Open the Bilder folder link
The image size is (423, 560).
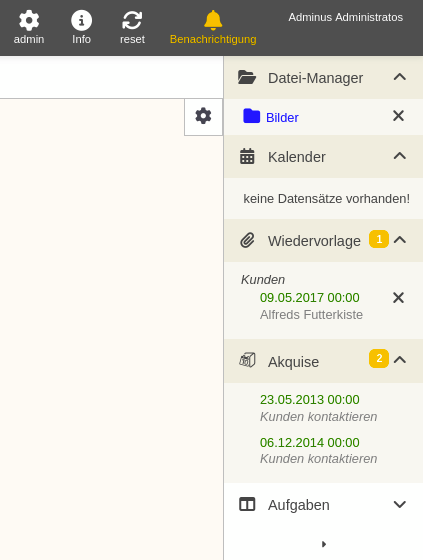pyautogui.click(x=282, y=118)
